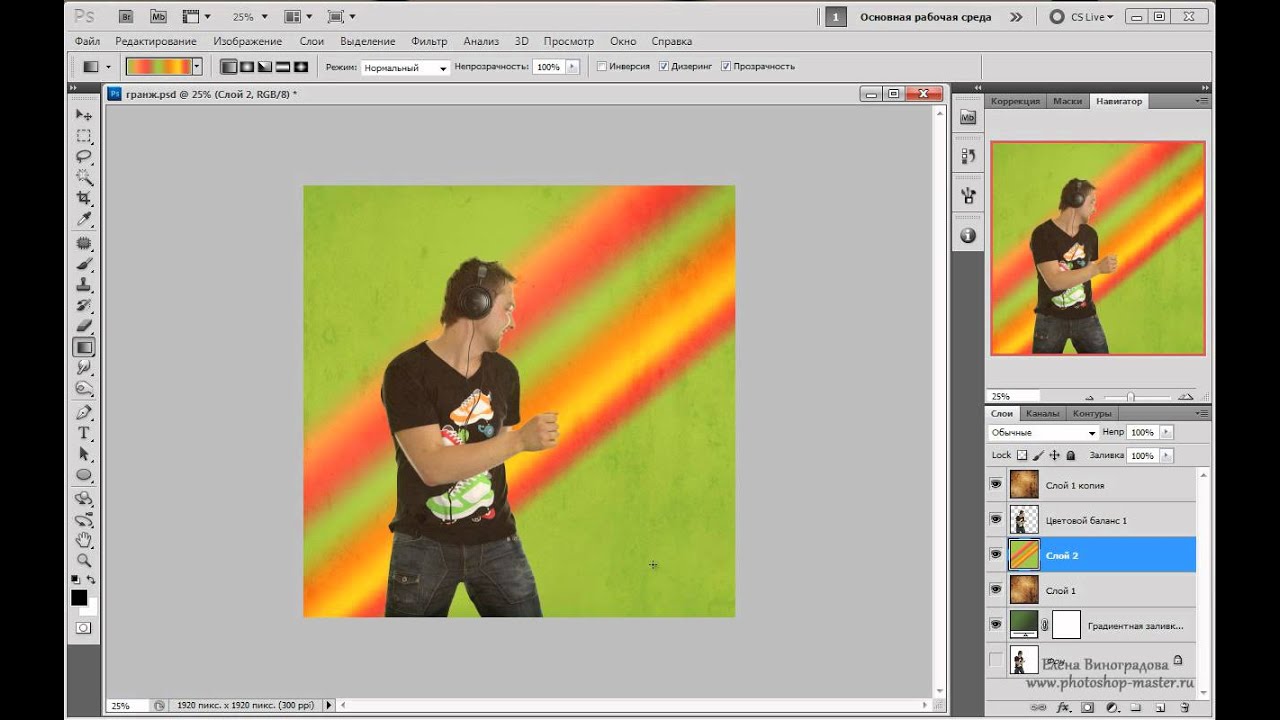Image resolution: width=1280 pixels, height=720 pixels.
Task: Click the foreground color swatch
Action: (79, 597)
